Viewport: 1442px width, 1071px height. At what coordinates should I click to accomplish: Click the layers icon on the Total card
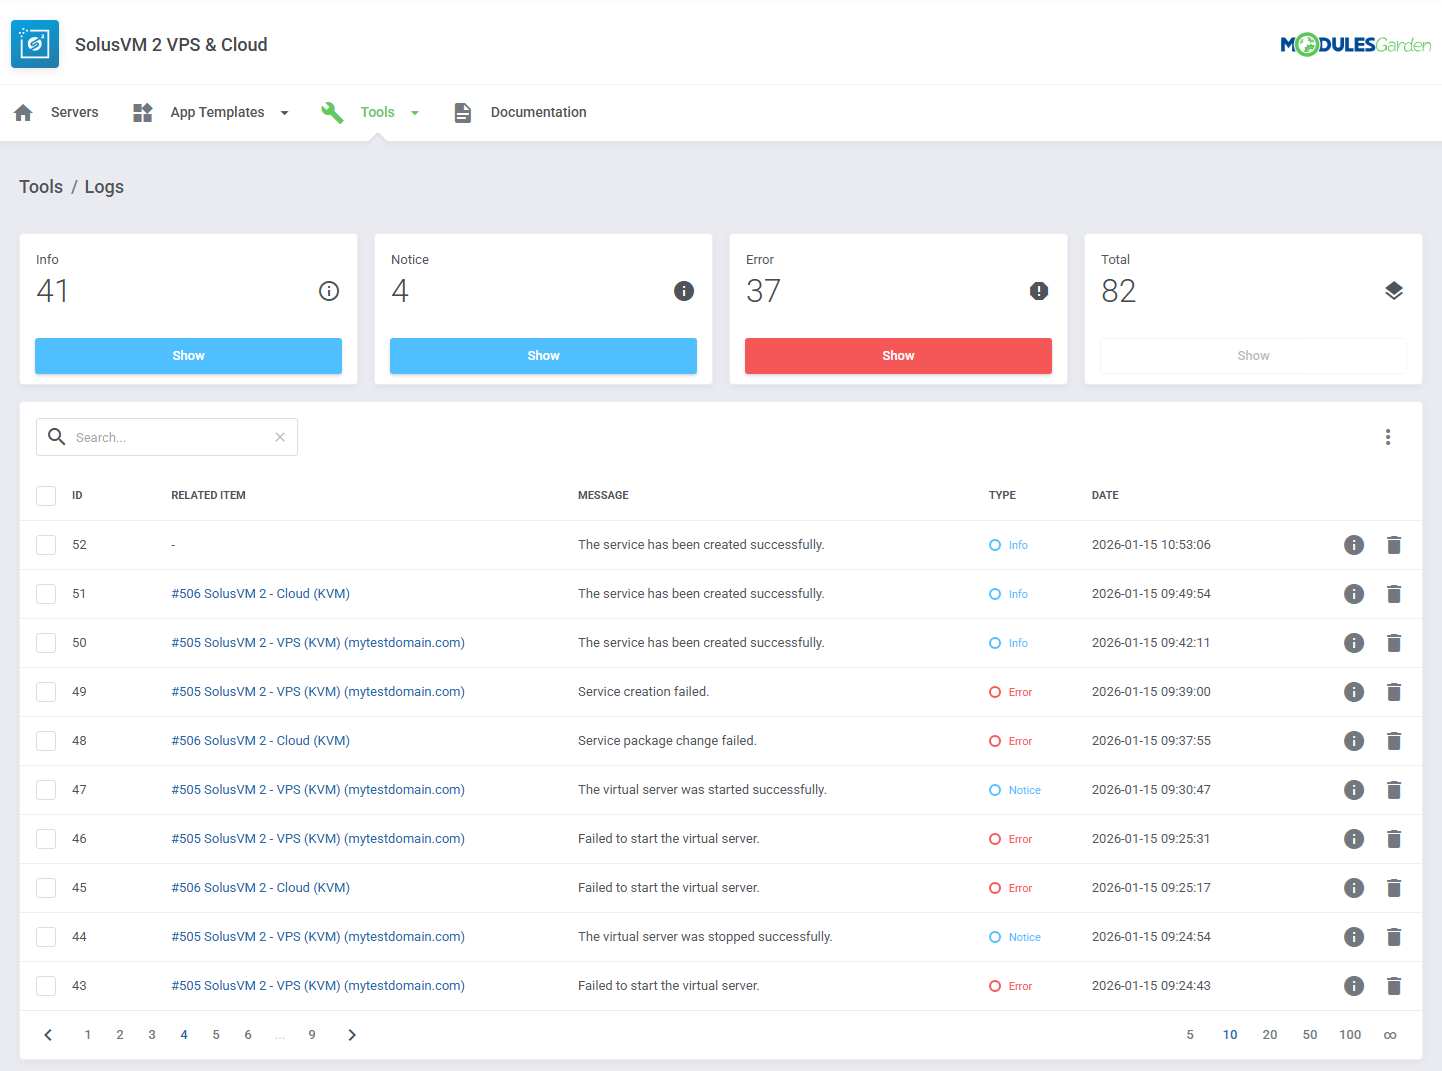(x=1394, y=290)
